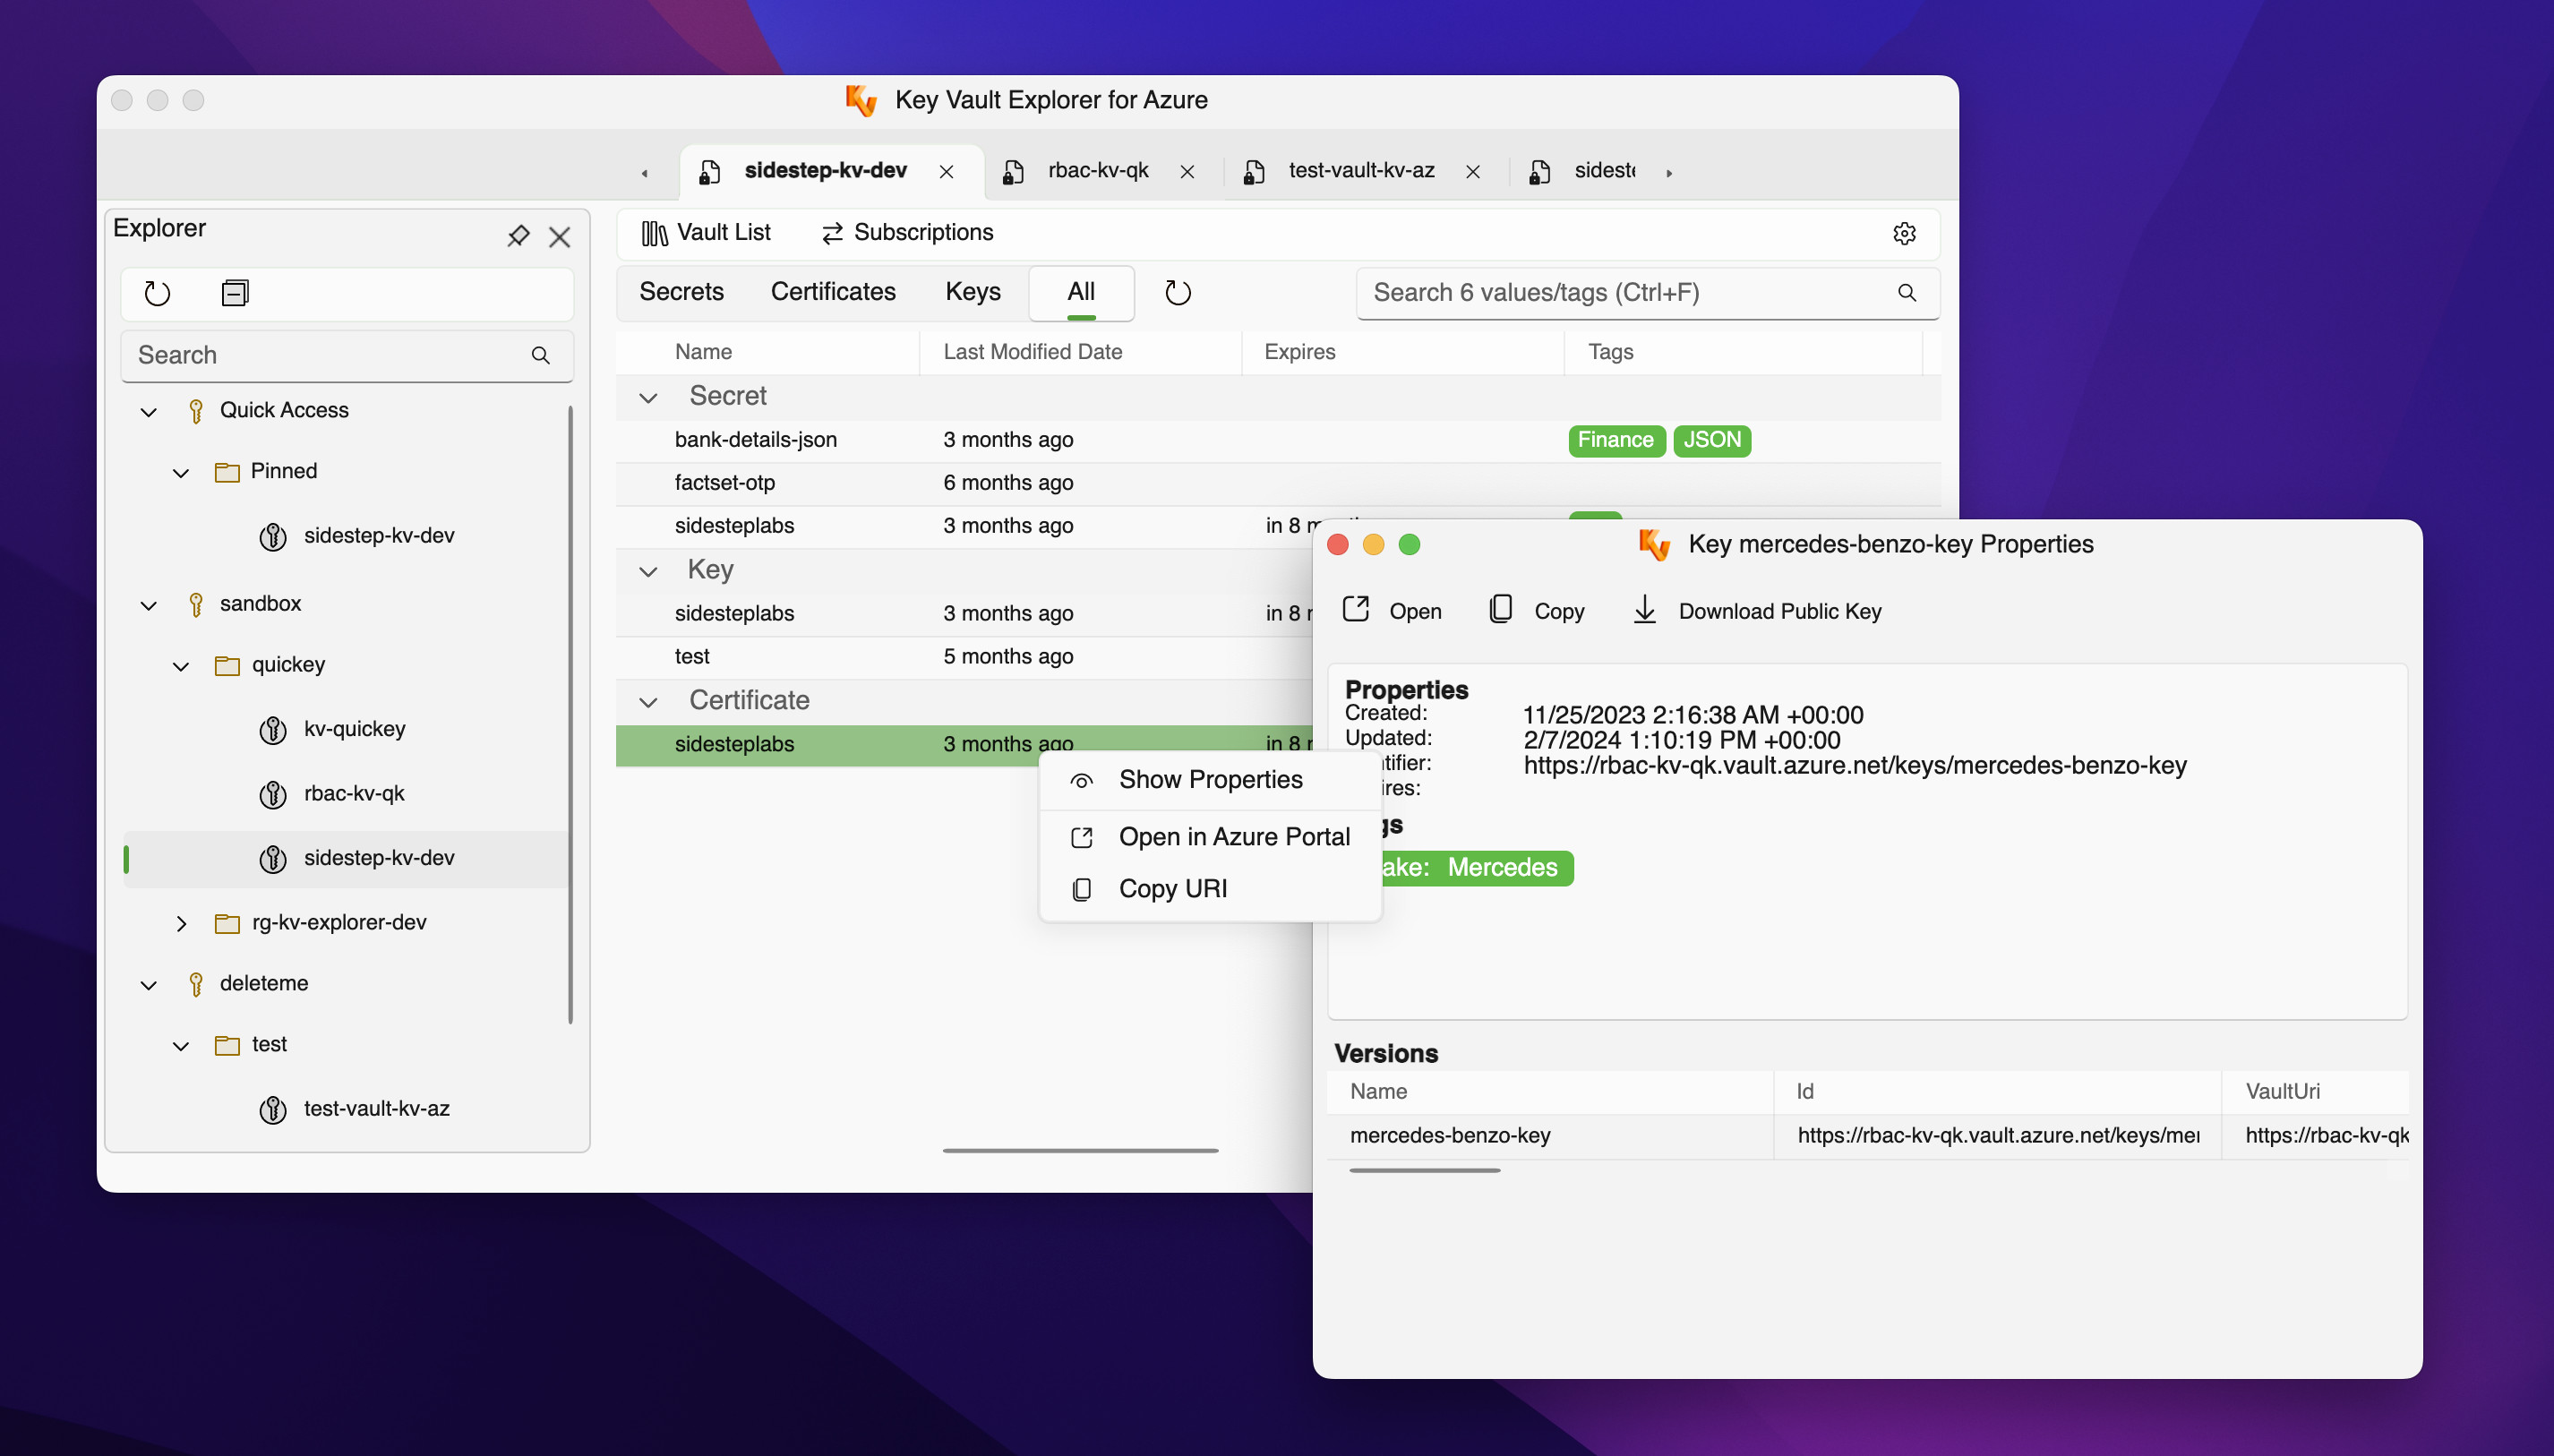Collapse the Certificate group
The height and width of the screenshot is (1456, 2554).
click(648, 702)
